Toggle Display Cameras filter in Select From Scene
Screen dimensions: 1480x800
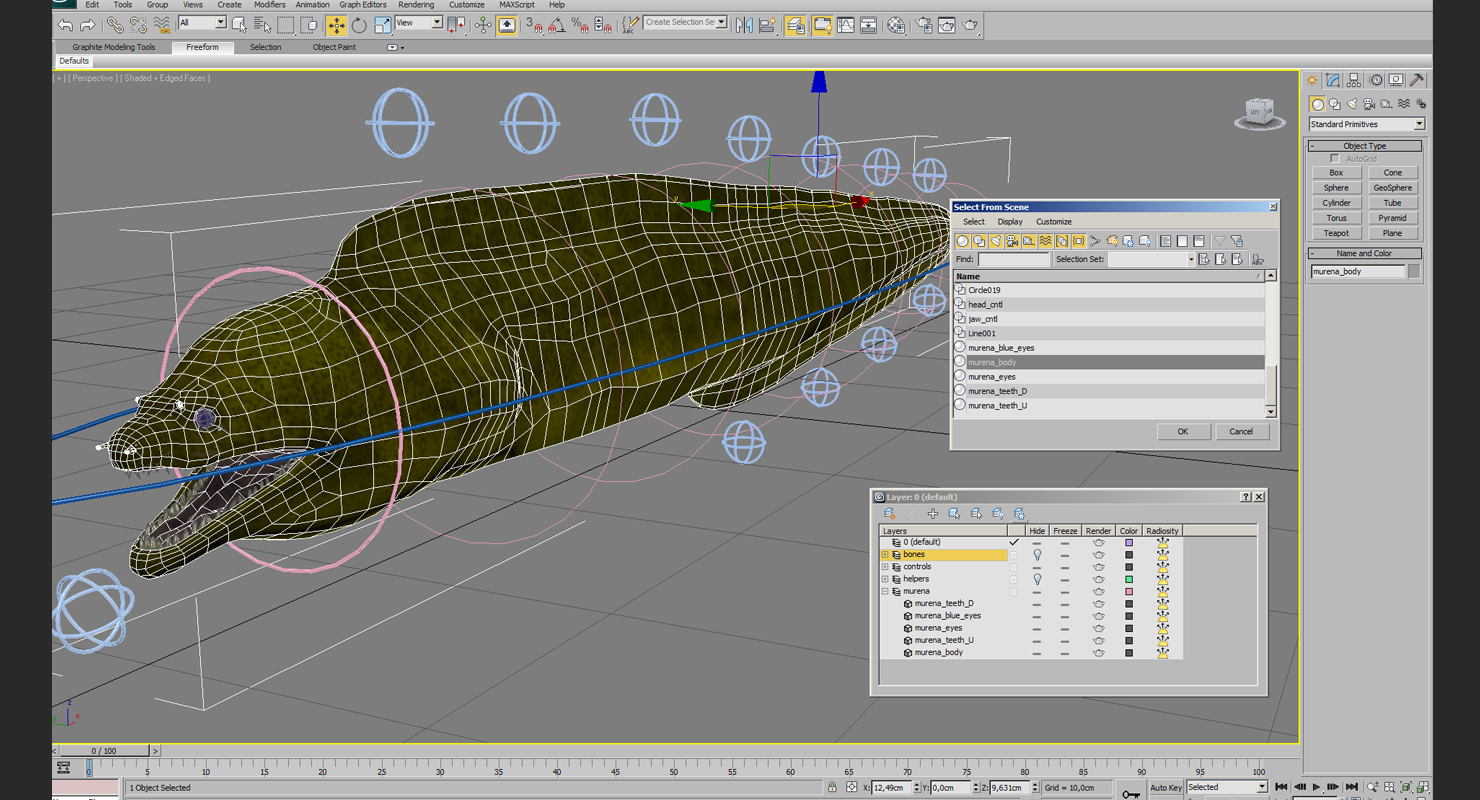pos(1012,241)
